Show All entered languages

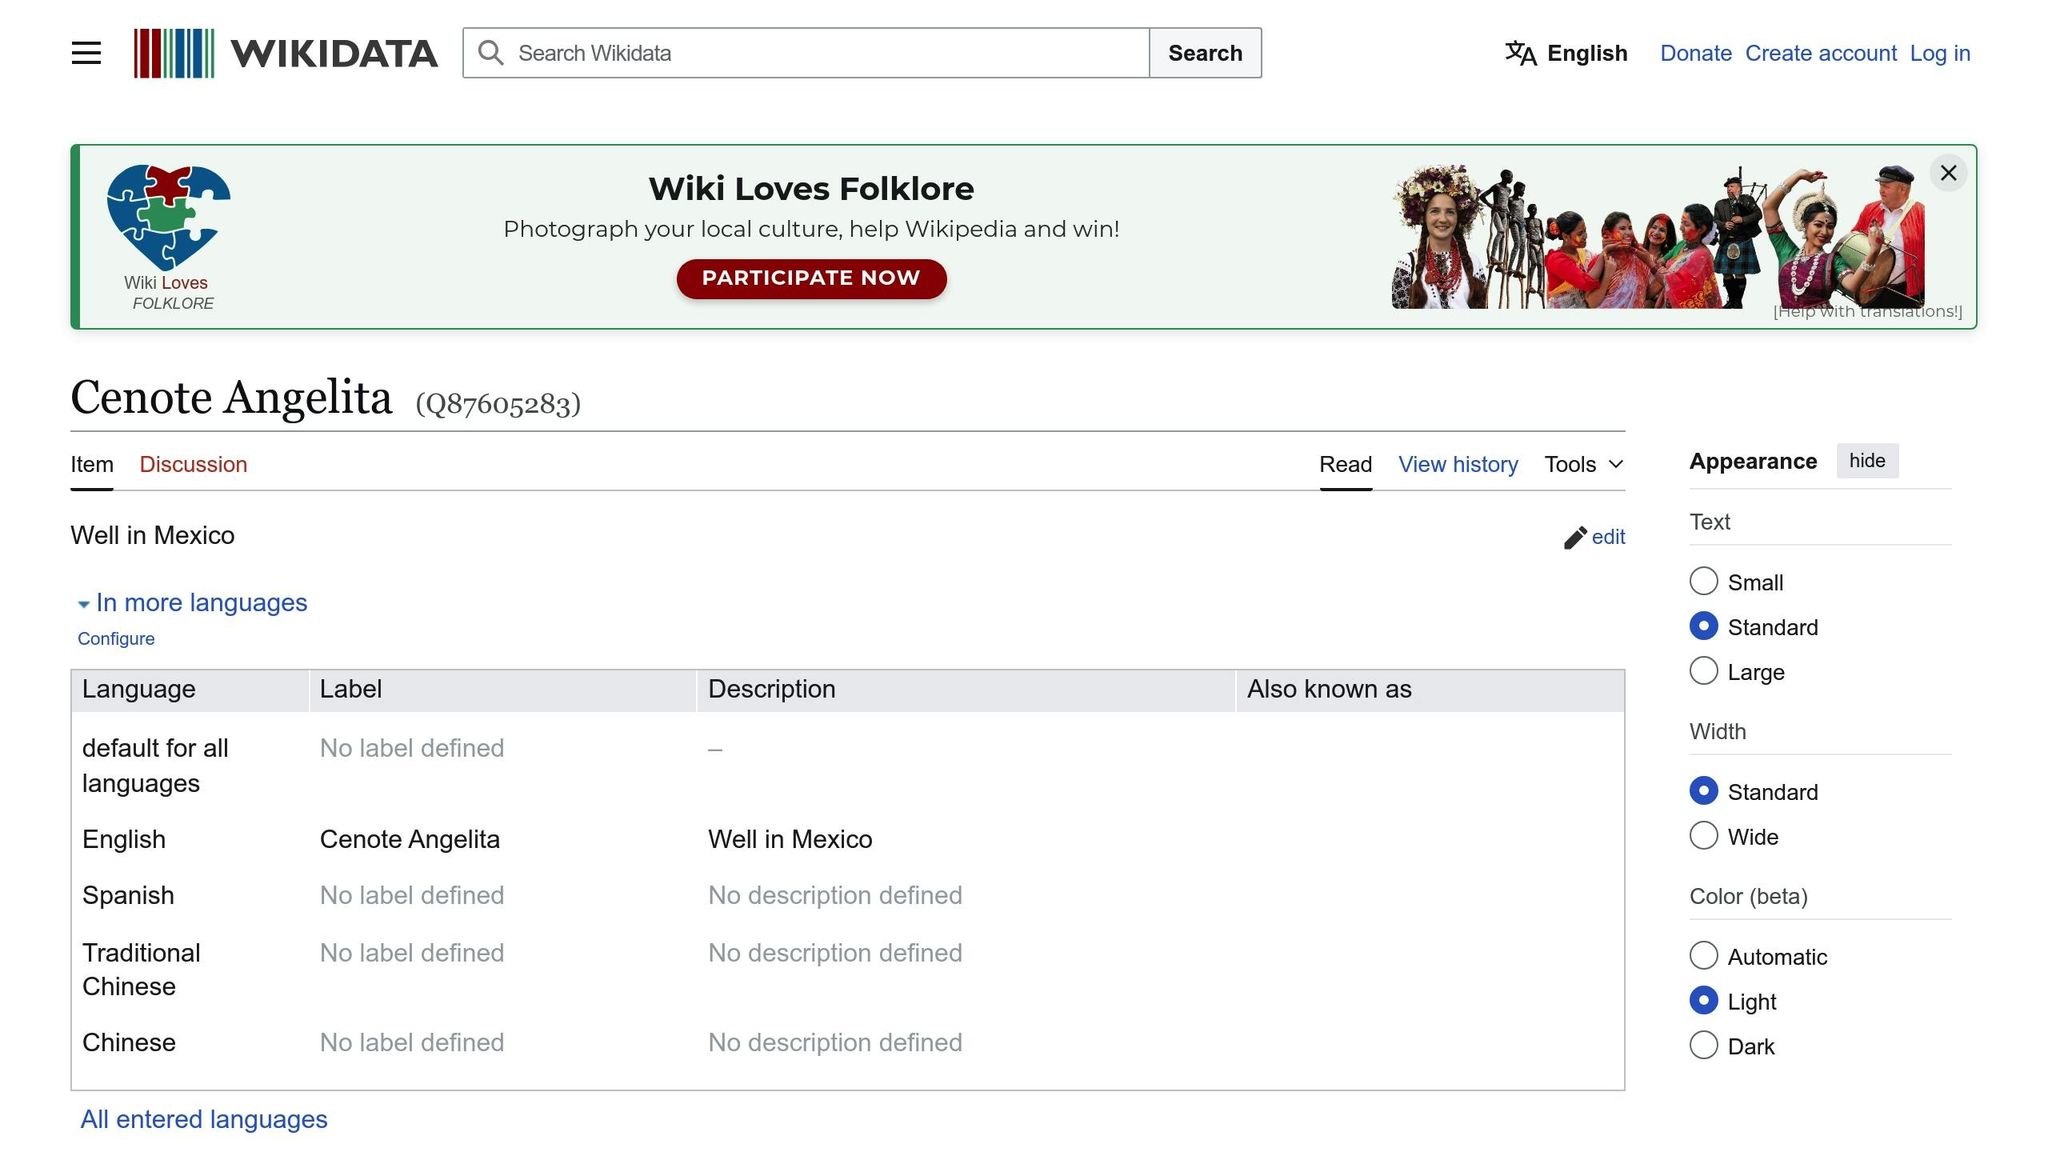tap(204, 1119)
